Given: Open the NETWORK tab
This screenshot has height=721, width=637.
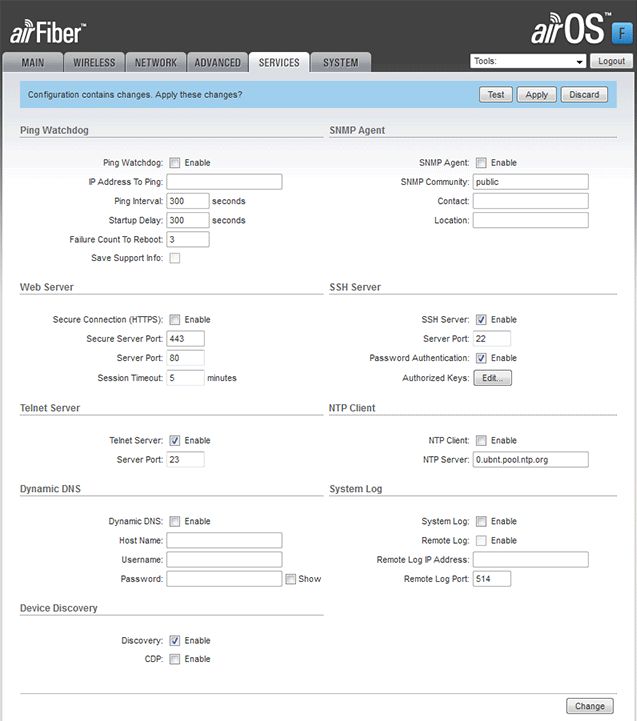Looking at the screenshot, I should (x=155, y=62).
